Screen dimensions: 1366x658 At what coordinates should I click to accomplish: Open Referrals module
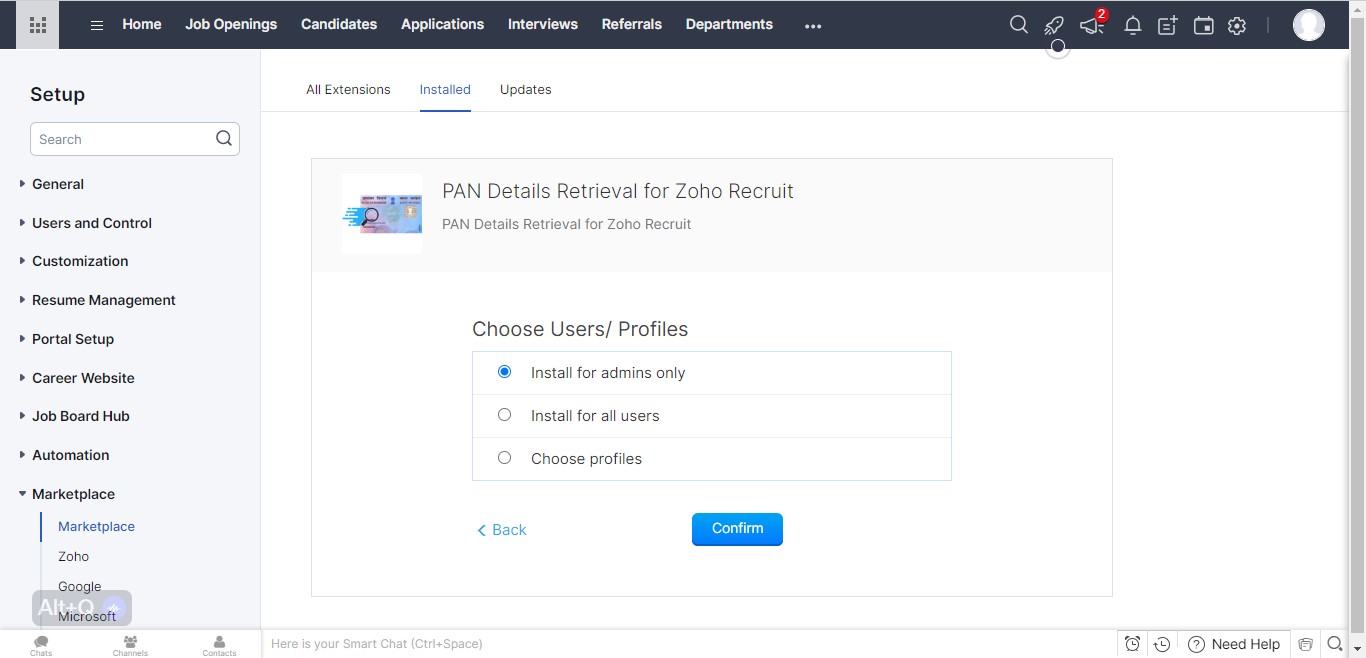click(x=632, y=24)
